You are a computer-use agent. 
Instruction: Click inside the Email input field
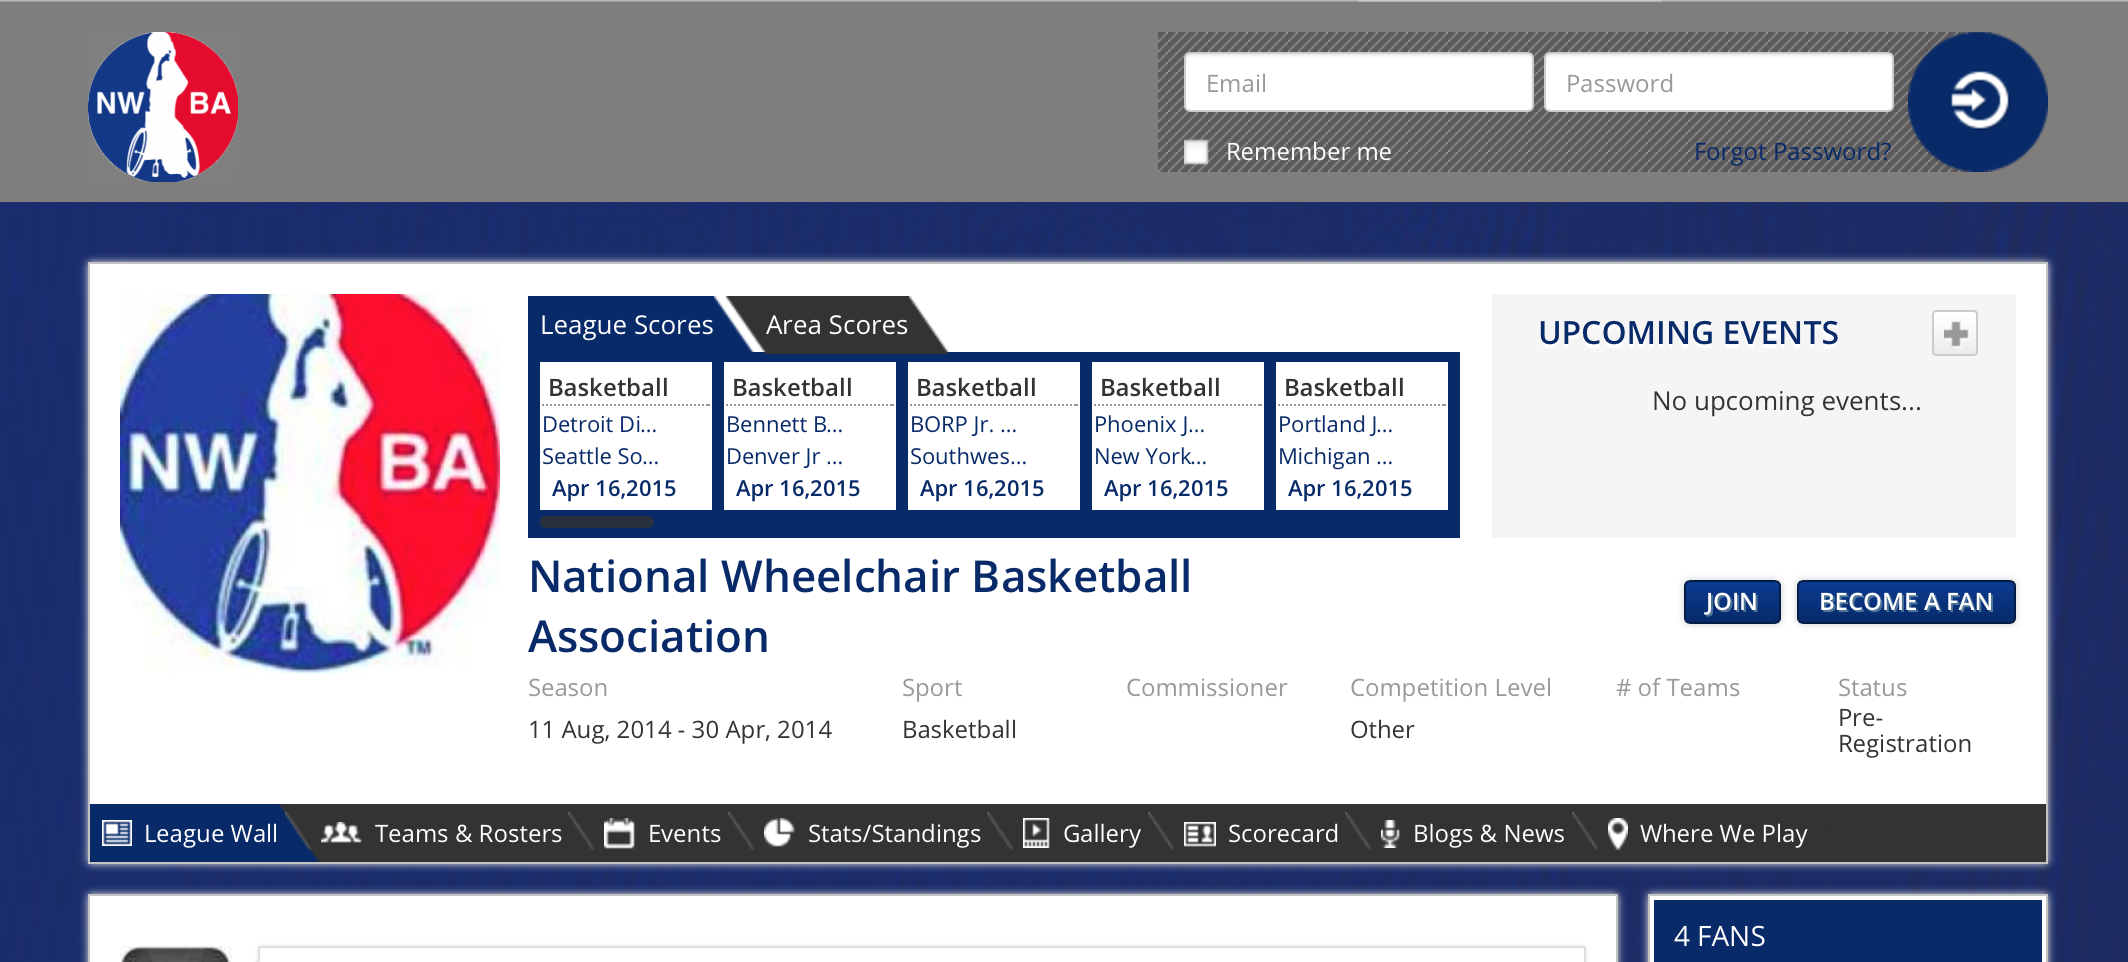(x=1357, y=83)
